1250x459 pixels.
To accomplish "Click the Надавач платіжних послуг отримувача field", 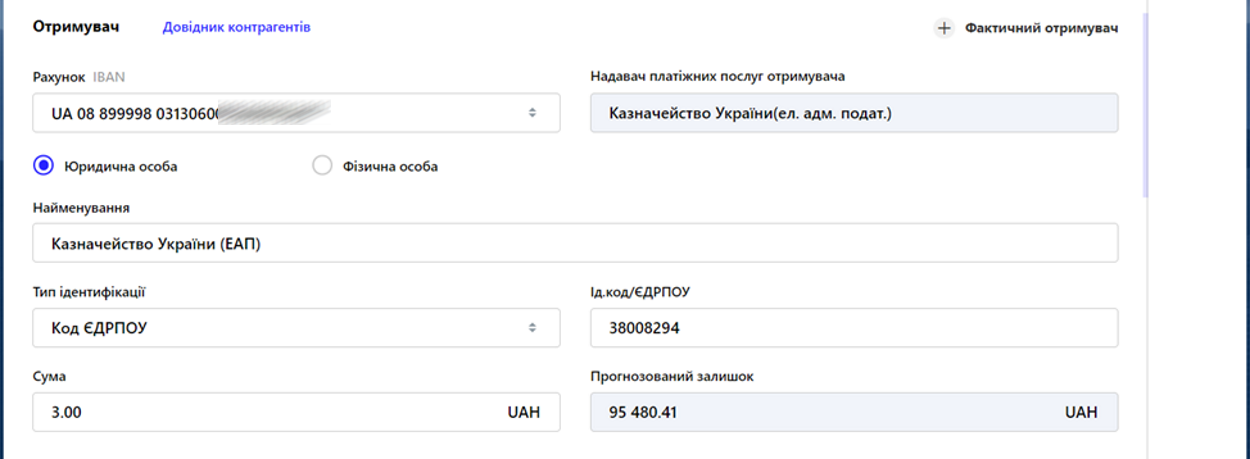I will [x=854, y=113].
